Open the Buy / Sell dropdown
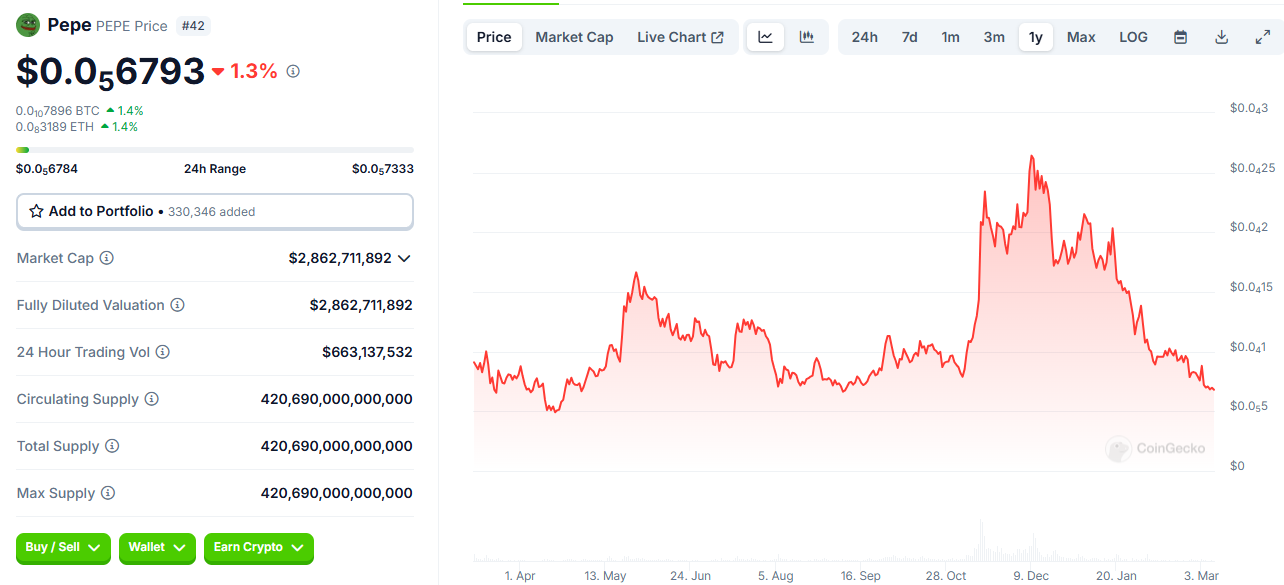 coord(63,547)
